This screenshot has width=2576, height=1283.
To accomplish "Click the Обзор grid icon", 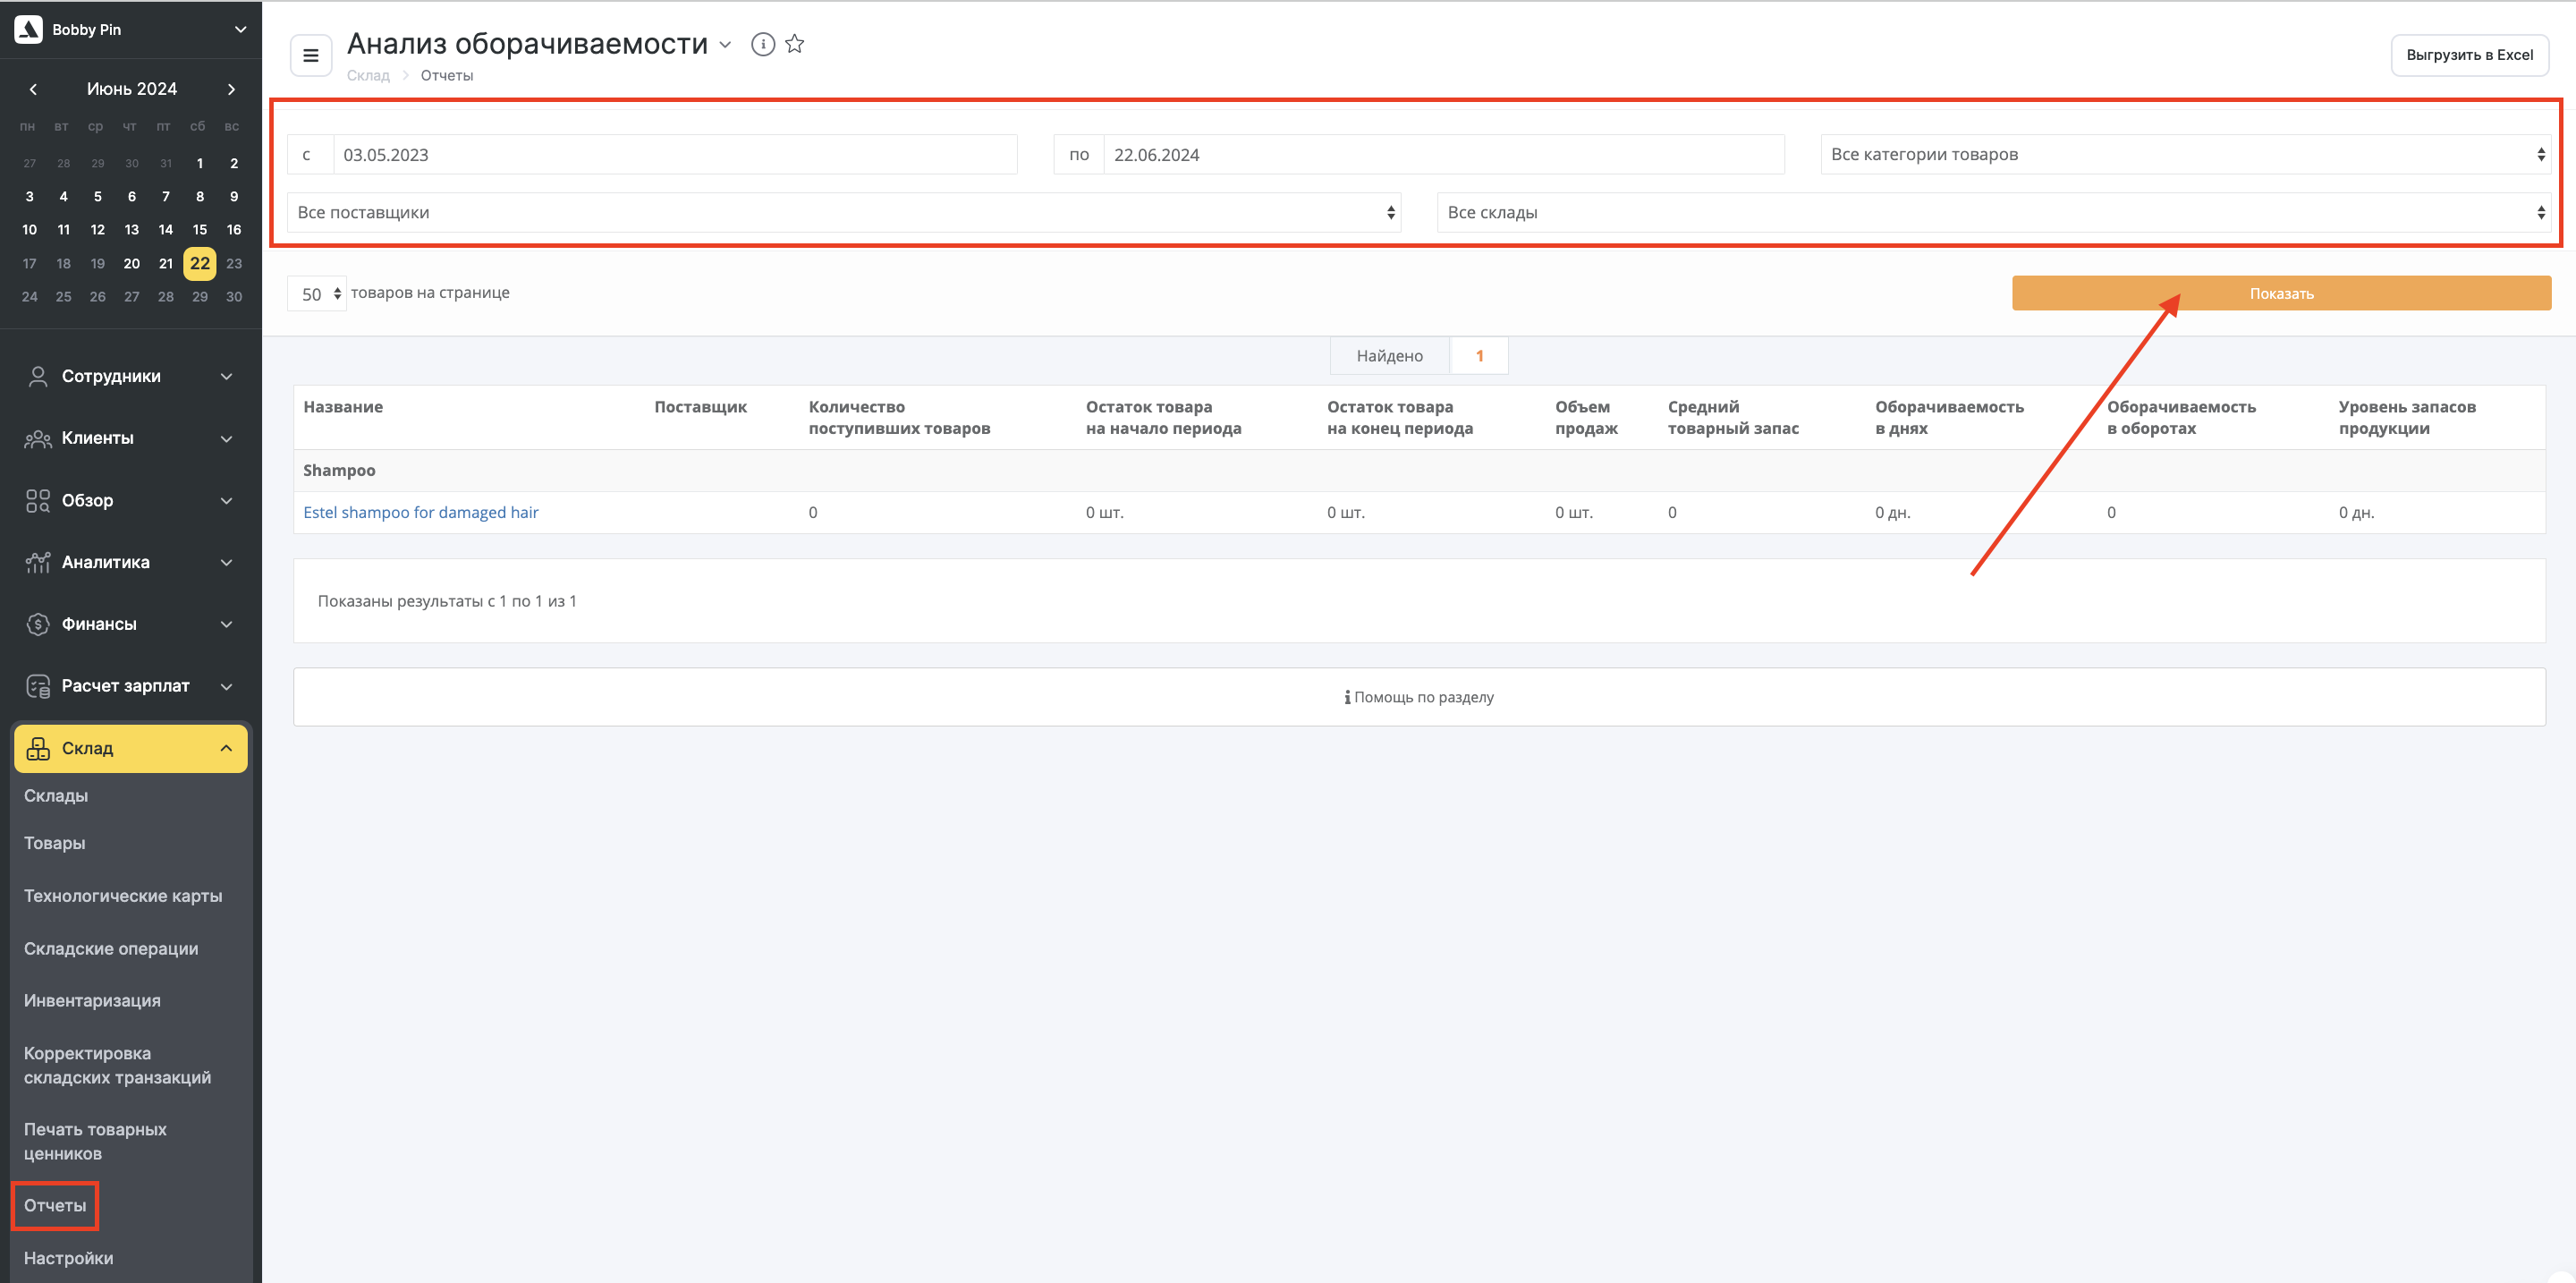I will pos(38,500).
